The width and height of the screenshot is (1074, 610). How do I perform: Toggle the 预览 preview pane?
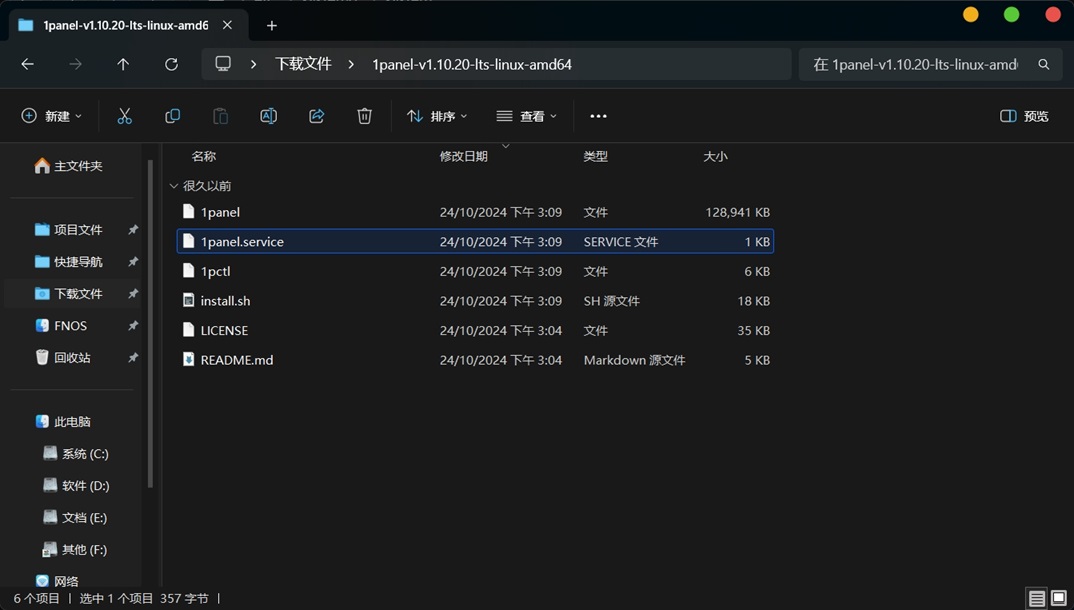pos(1024,116)
